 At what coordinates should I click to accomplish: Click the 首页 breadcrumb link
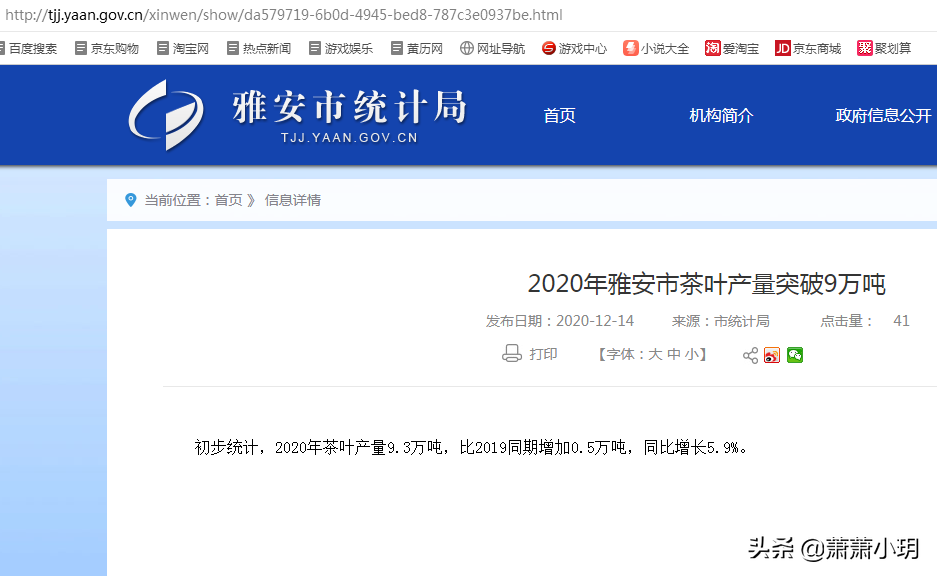(228, 200)
